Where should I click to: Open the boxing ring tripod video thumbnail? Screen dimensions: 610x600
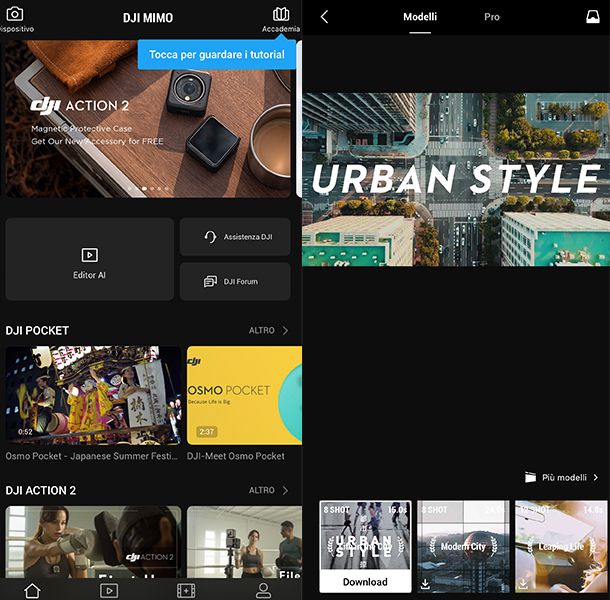pos(244,542)
